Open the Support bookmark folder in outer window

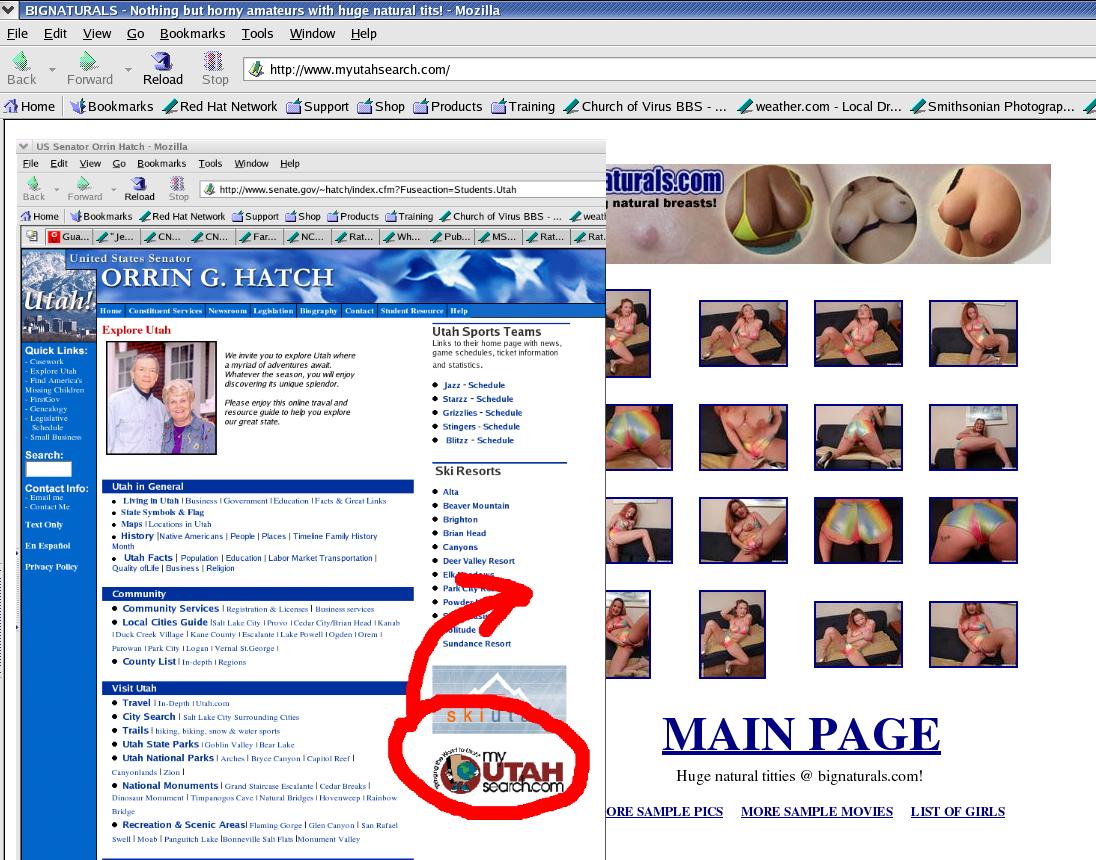tap(317, 106)
